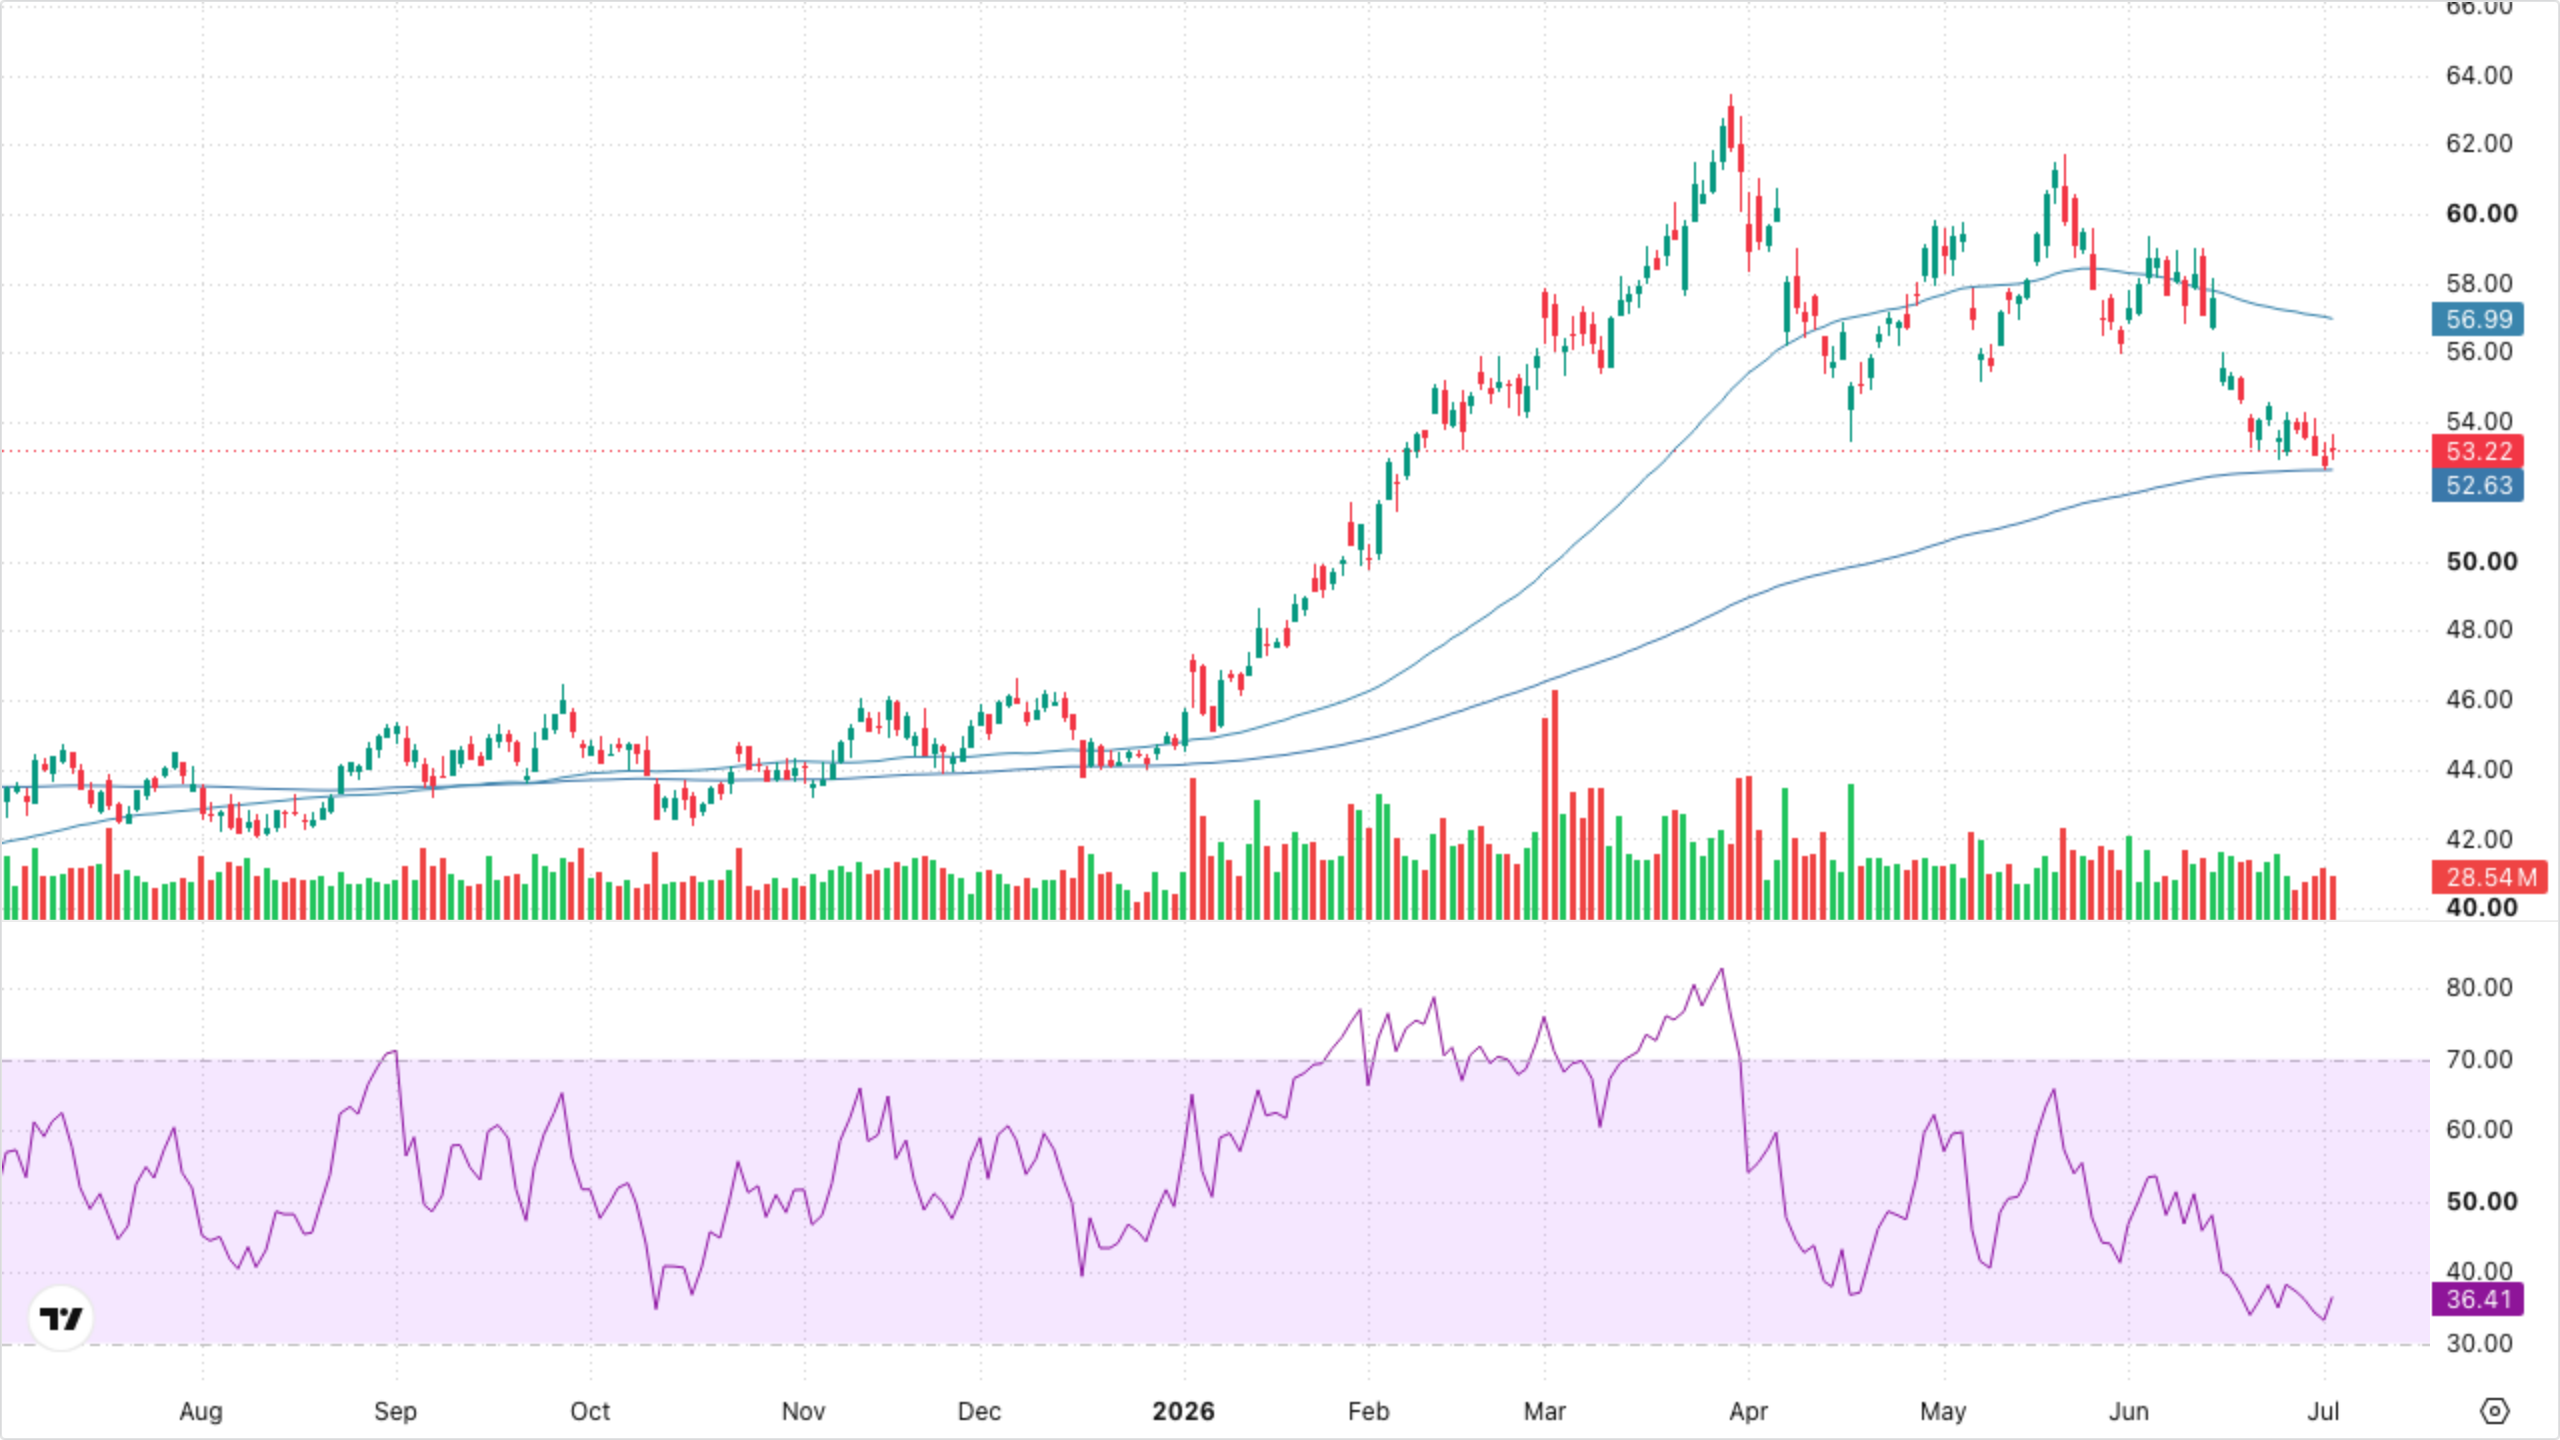2560x1440 pixels.
Task: Click the candlestick at the price peak near 63
Action: tap(1731, 122)
